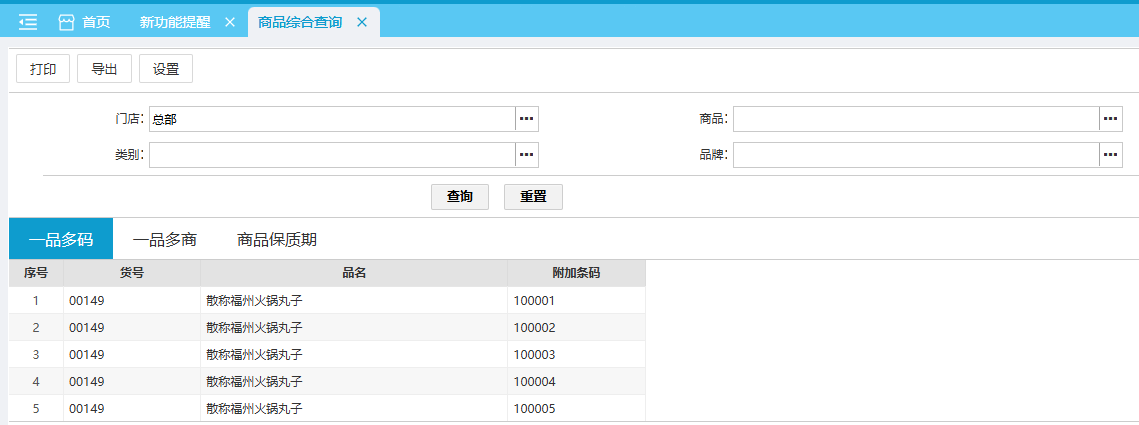Close the 商品综合查询 tab
Screen dimensions: 1139x425
pos(362,22)
